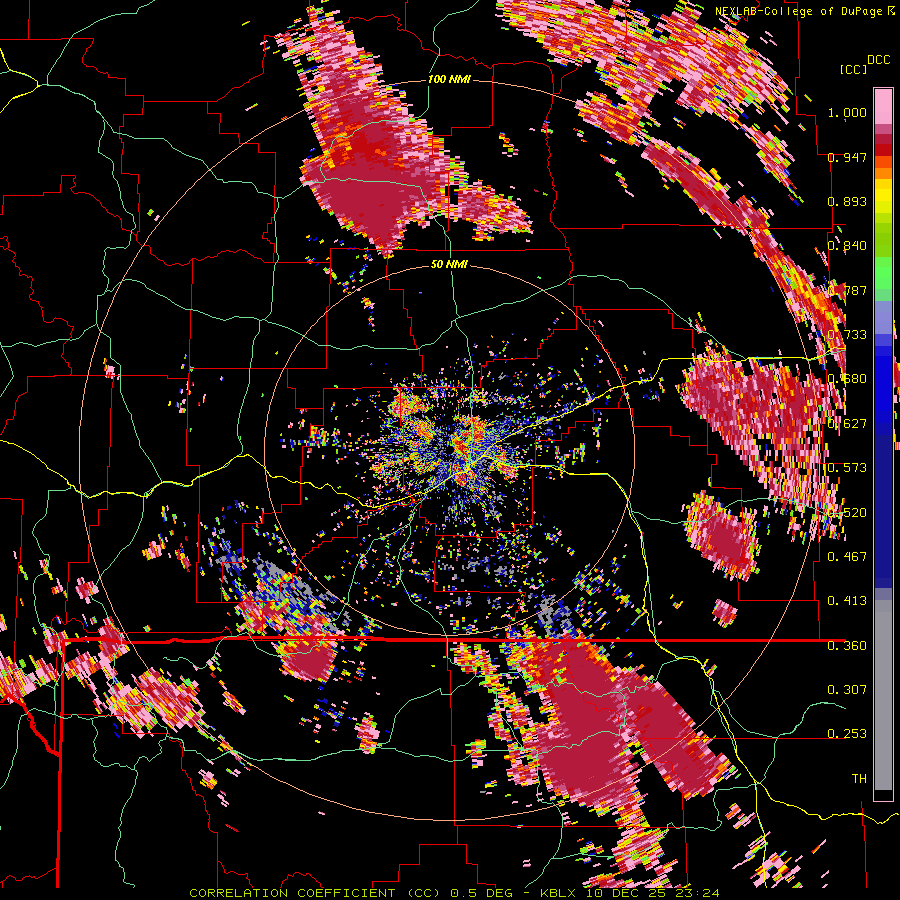The height and width of the screenshot is (900, 900).
Task: Click the [CC] units label
Action: [853, 69]
